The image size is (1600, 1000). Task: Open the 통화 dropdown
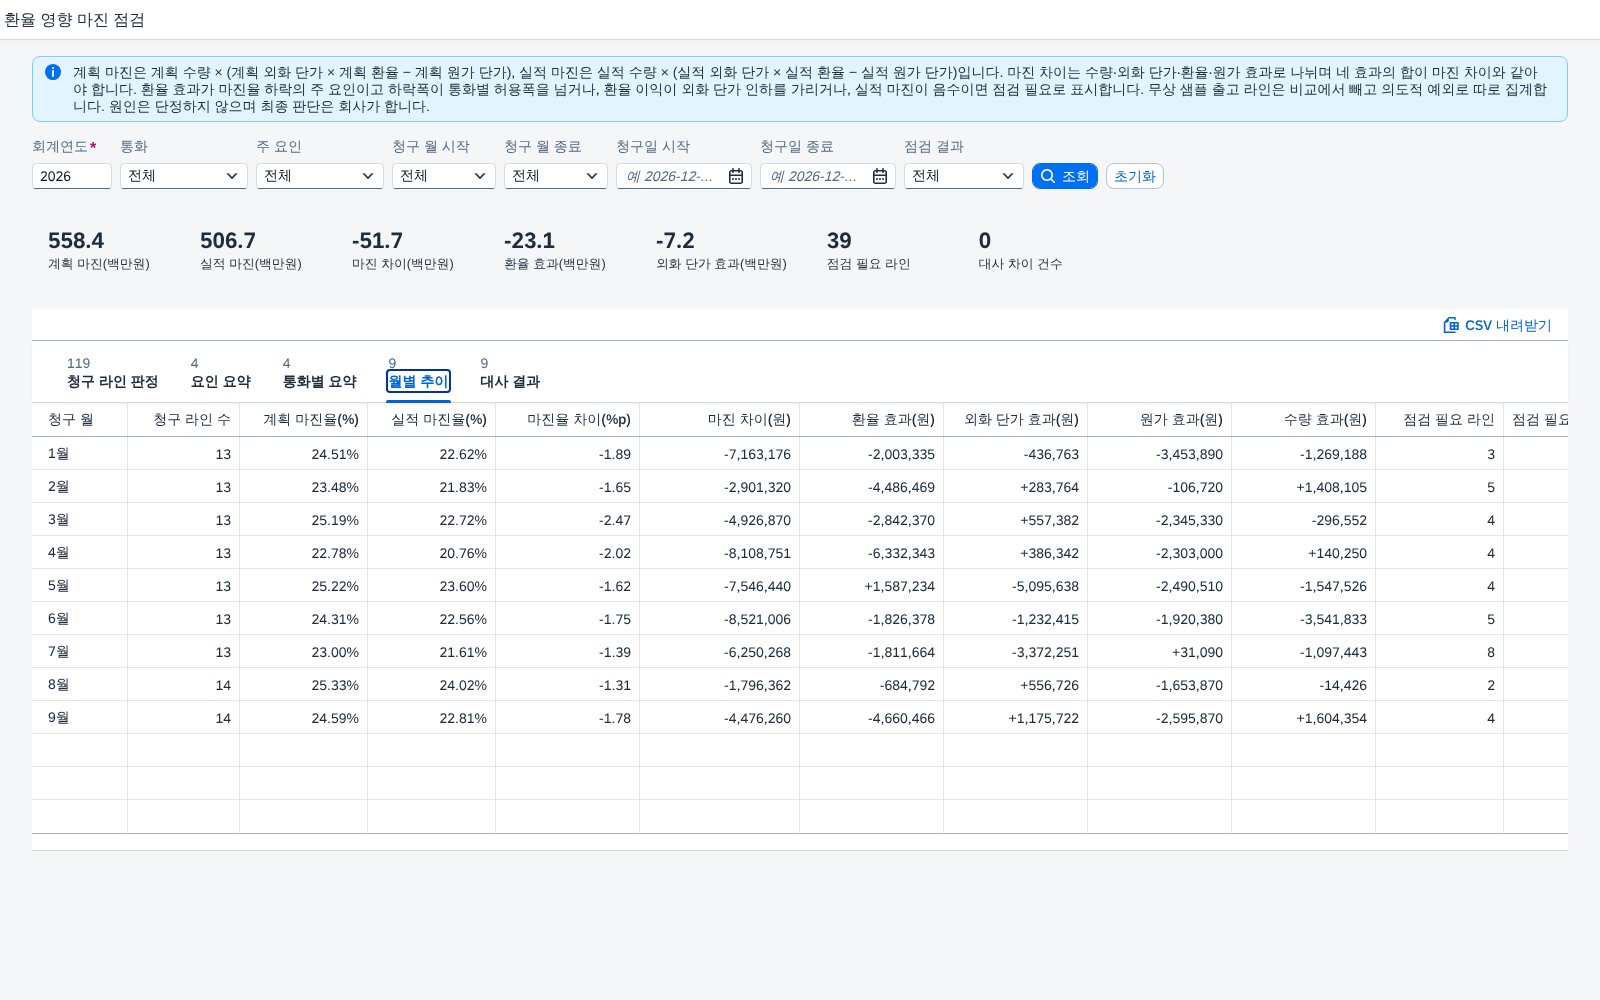184,176
